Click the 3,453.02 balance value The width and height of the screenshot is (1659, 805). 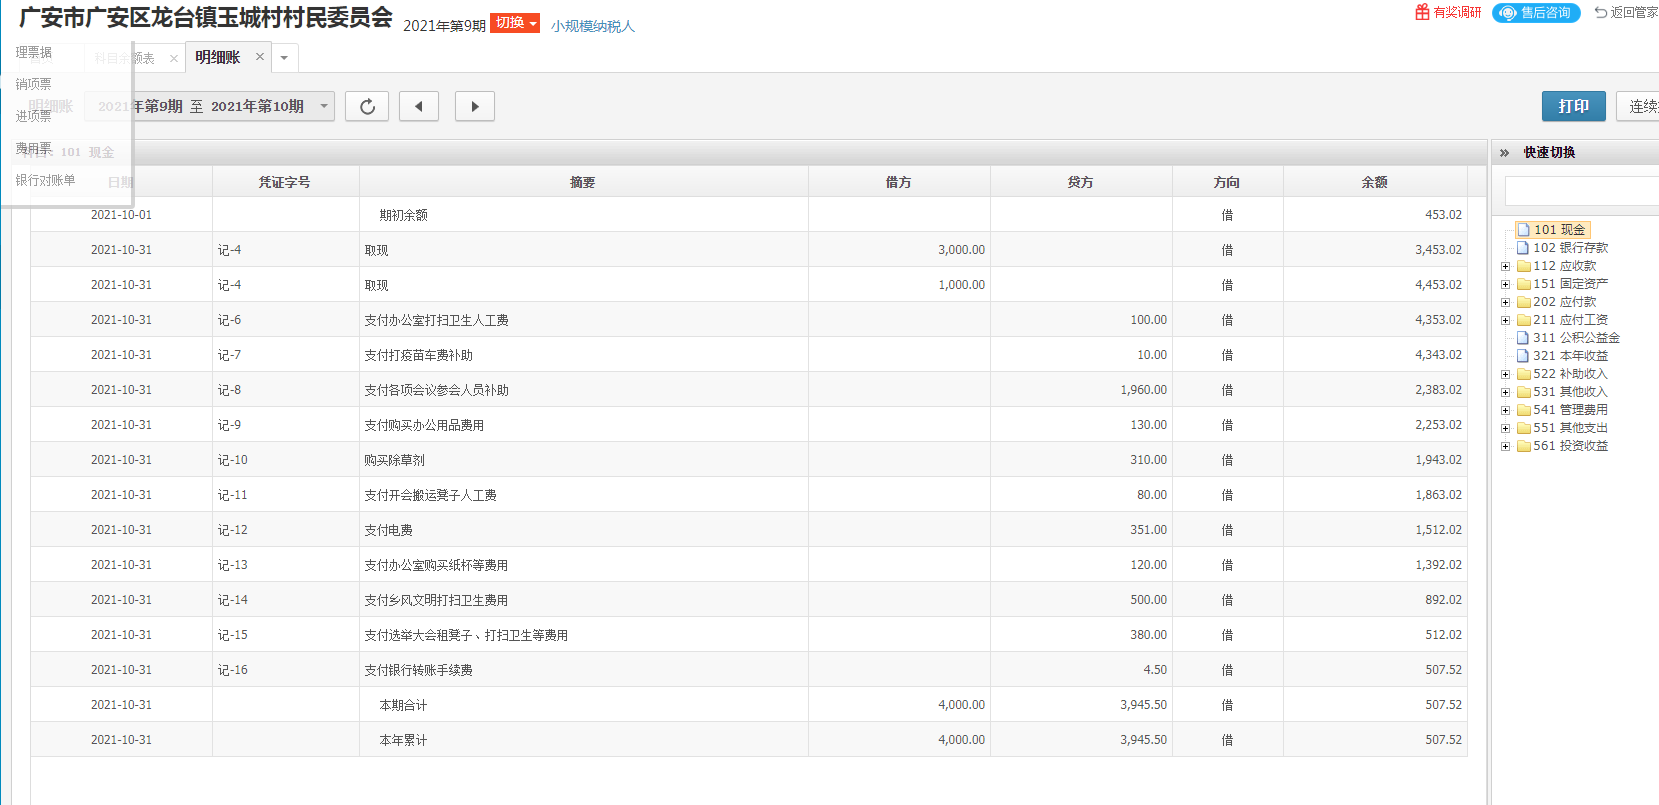click(1438, 250)
